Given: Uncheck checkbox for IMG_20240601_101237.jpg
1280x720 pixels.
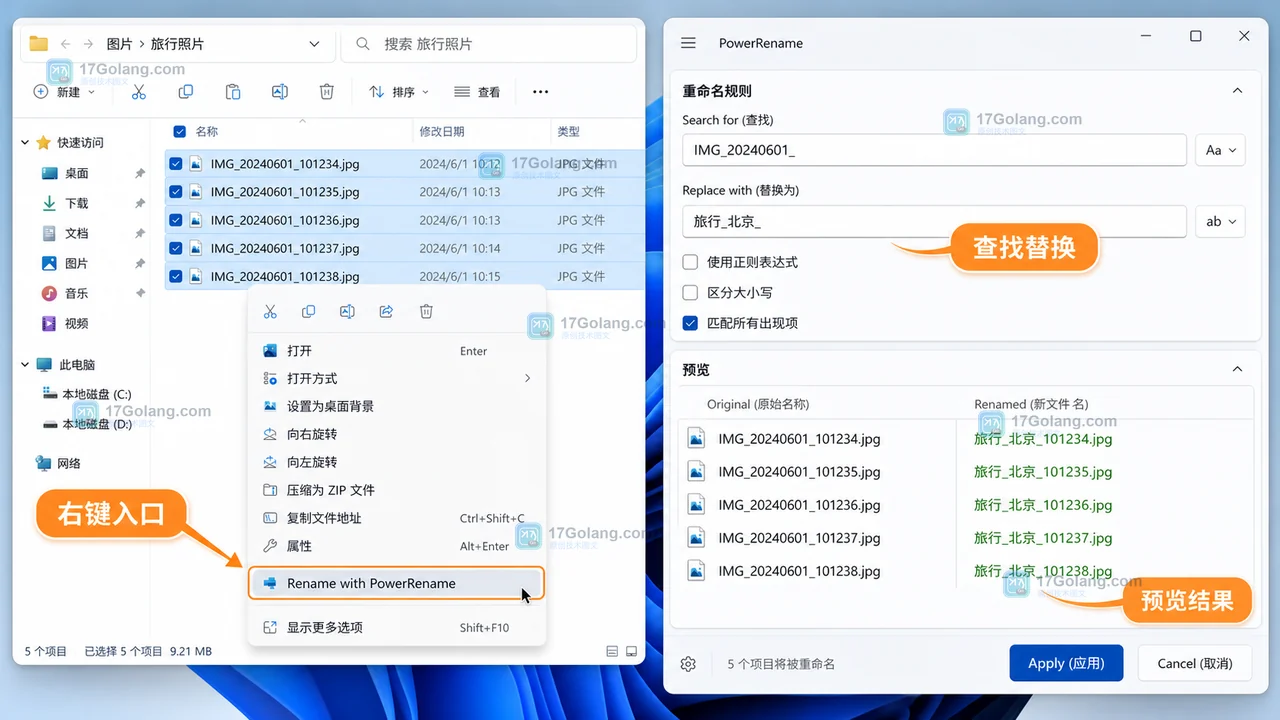Looking at the screenshot, I should pos(176,248).
